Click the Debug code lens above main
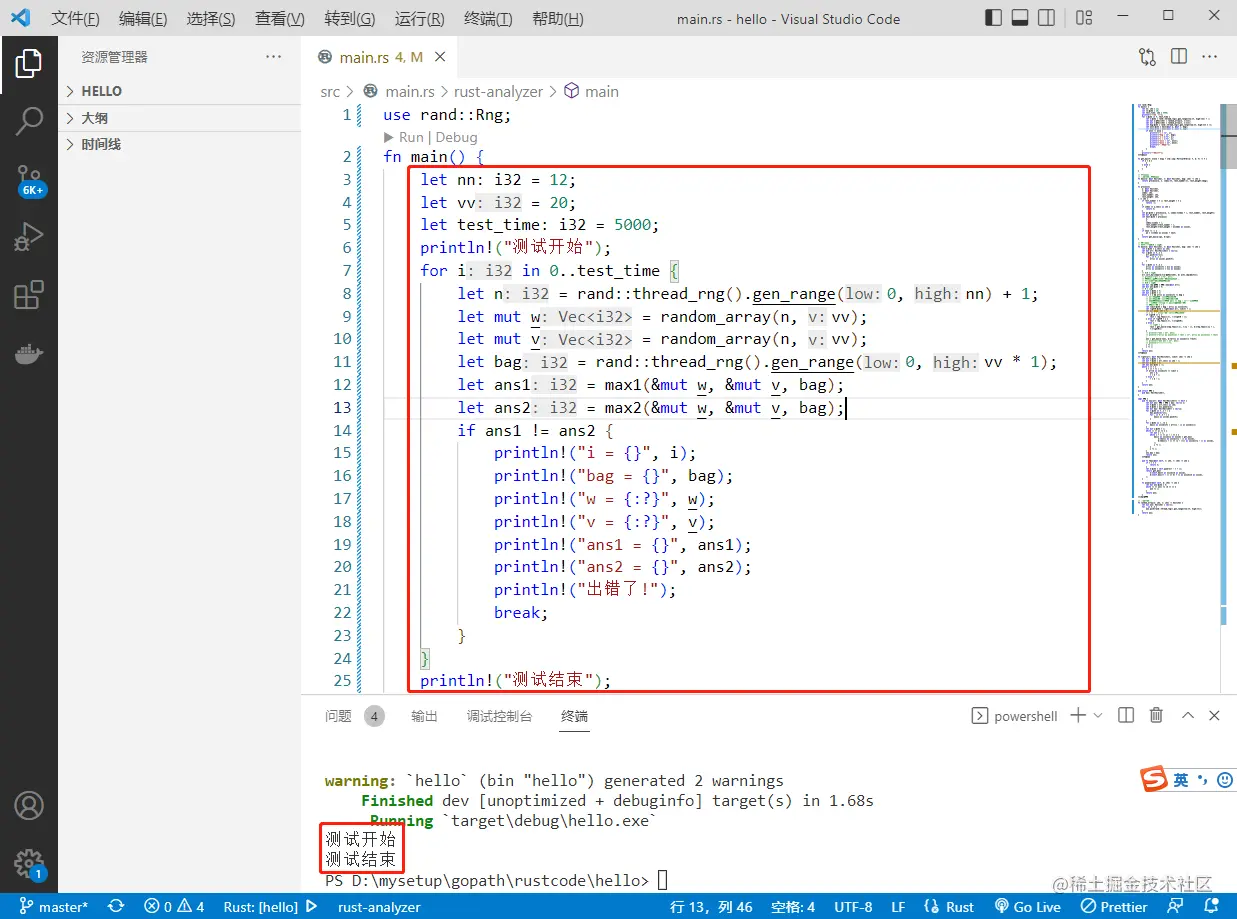This screenshot has width=1237, height=919. coord(457,137)
